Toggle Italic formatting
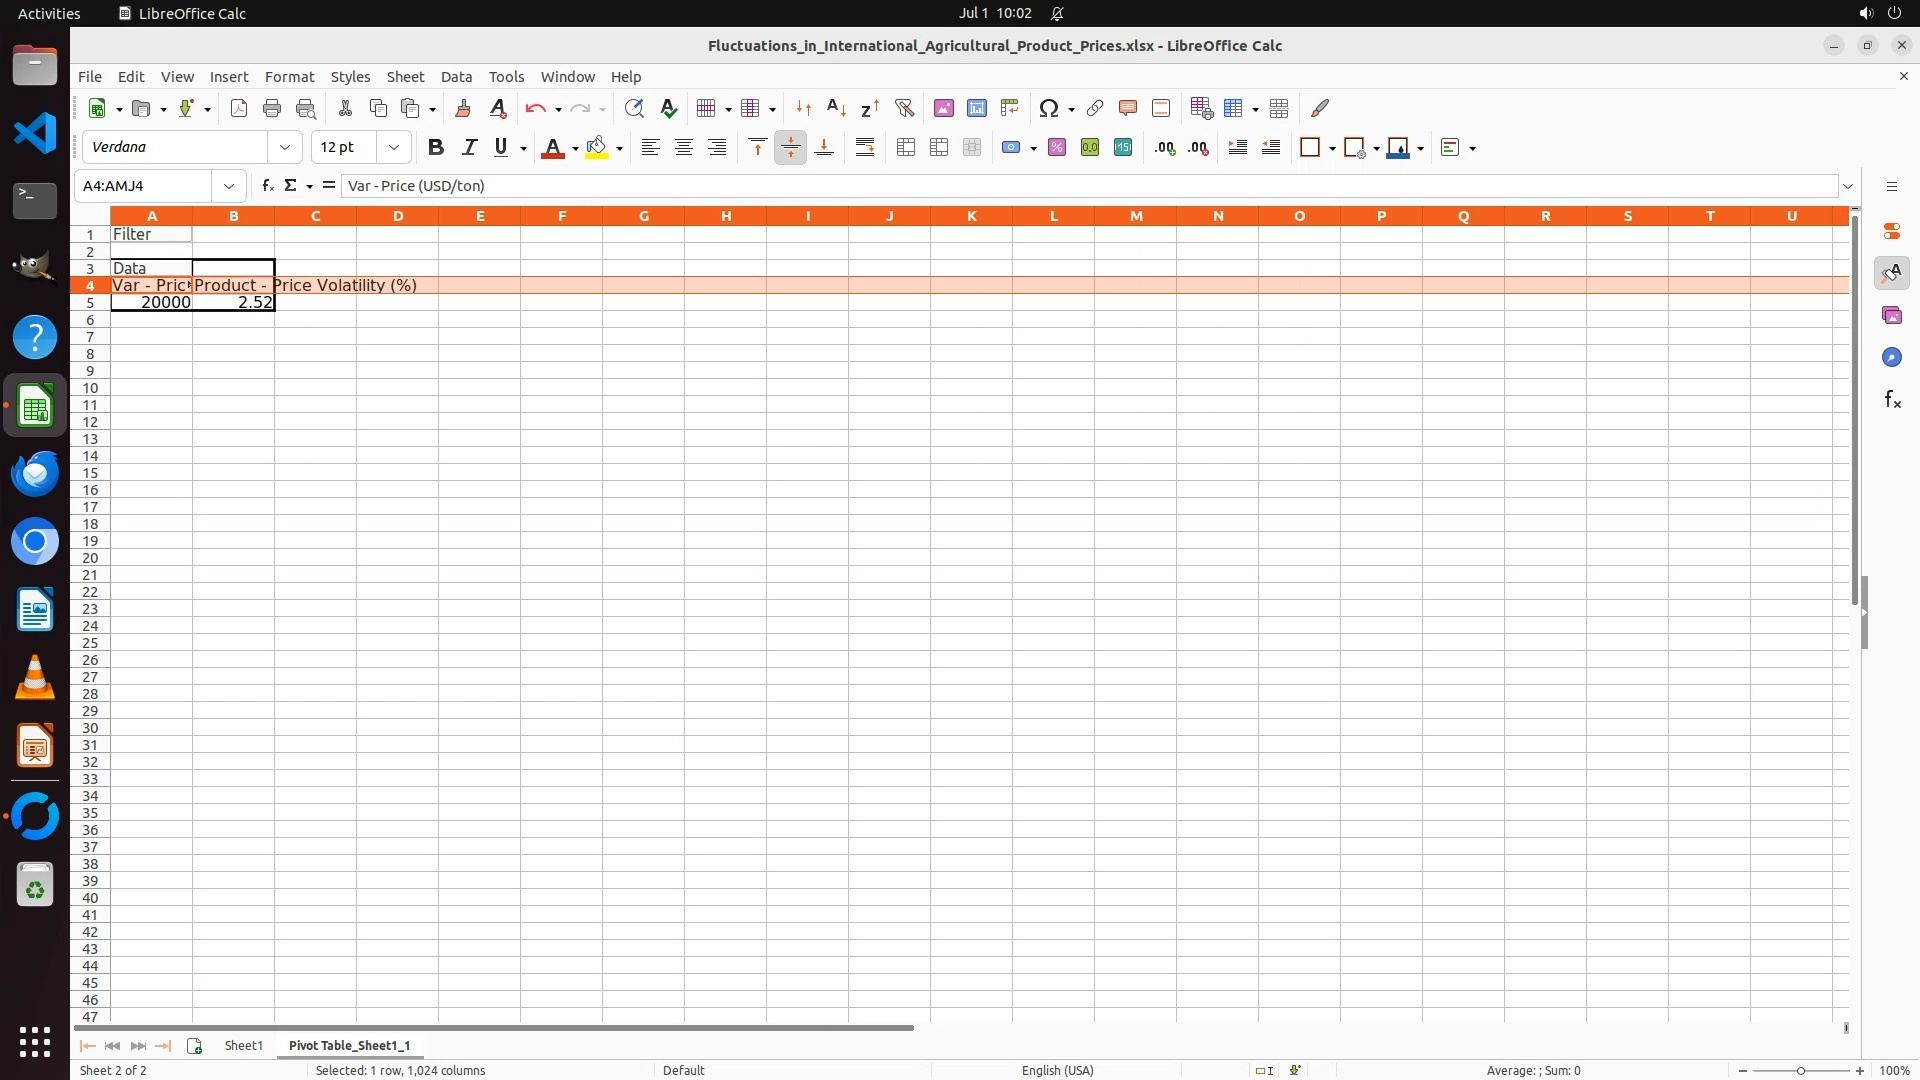1920x1080 pixels. pyautogui.click(x=469, y=148)
